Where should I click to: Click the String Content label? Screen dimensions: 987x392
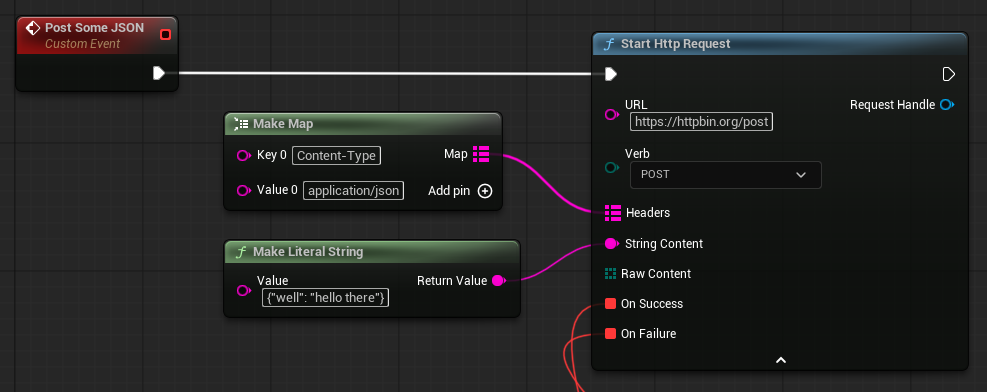click(x=664, y=244)
